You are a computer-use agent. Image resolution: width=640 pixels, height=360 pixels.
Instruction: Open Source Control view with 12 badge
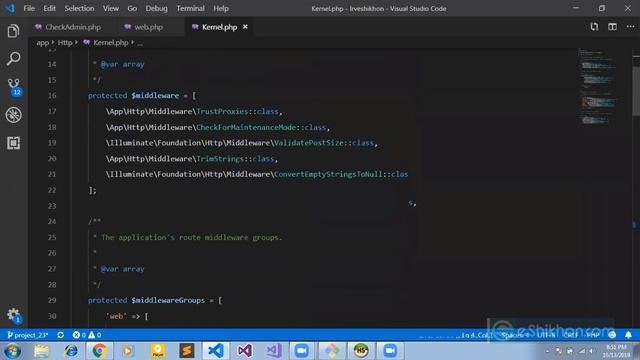(x=14, y=87)
